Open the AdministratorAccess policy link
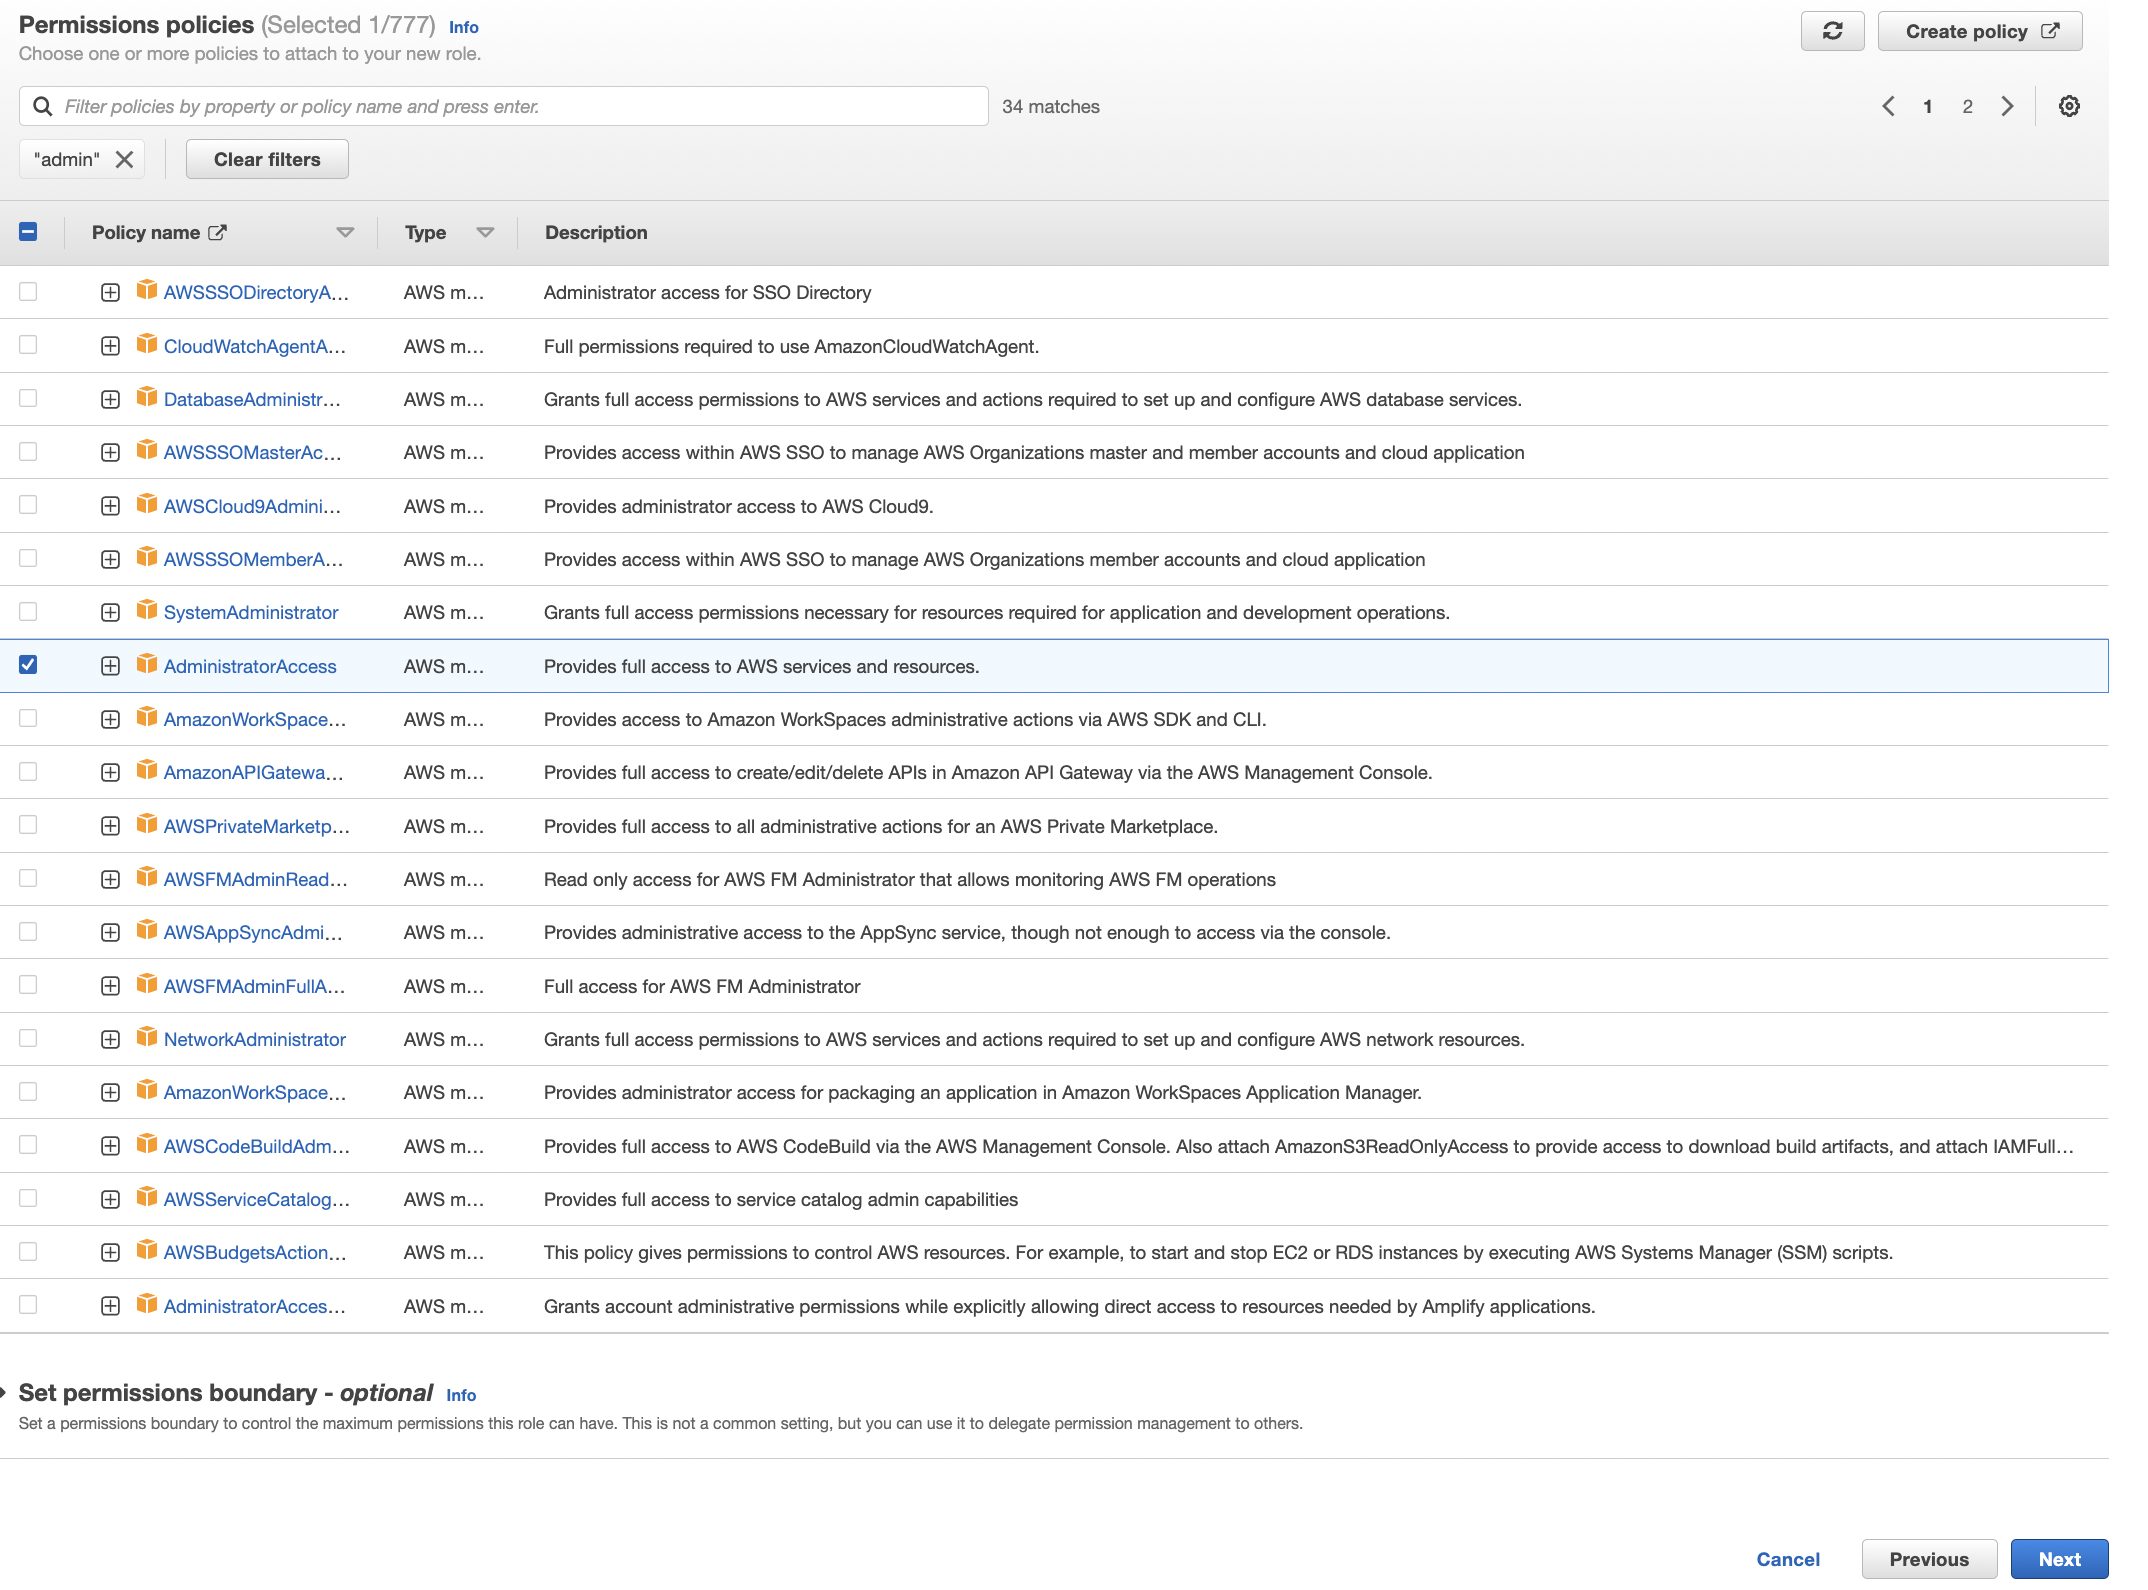This screenshot has width=2148, height=1590. tap(250, 665)
